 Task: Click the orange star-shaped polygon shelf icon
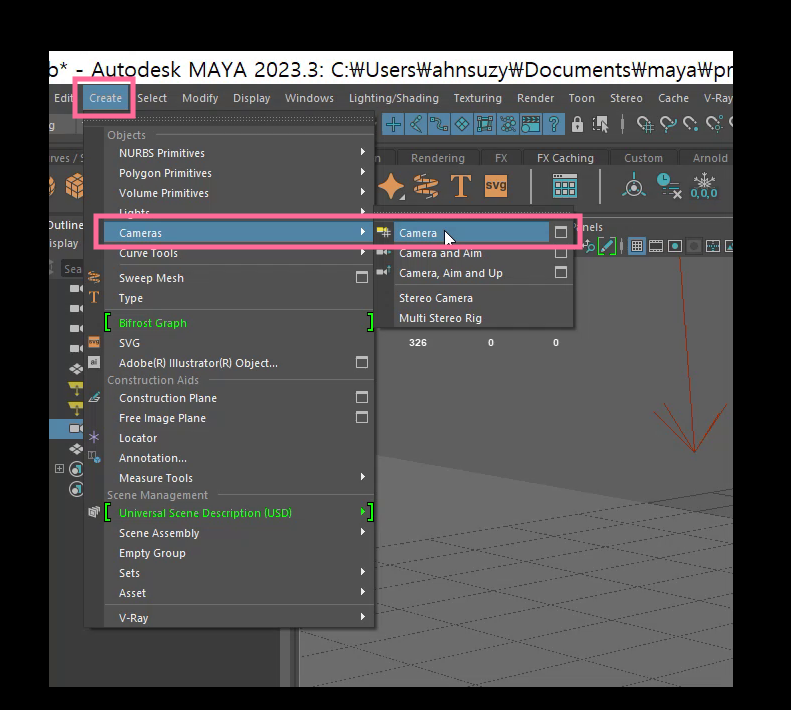point(391,186)
